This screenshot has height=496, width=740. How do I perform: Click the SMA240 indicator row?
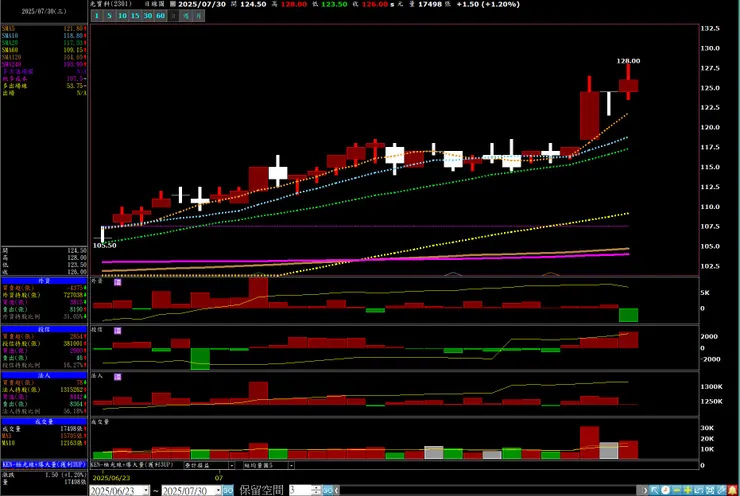point(44,64)
